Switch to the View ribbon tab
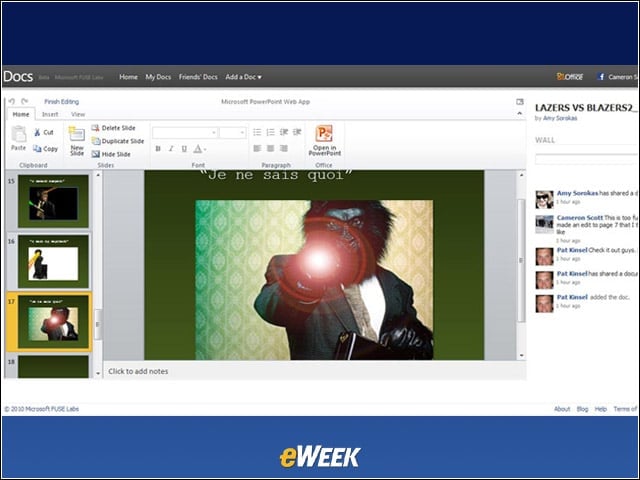Viewport: 640px width, 480px height. coord(78,114)
